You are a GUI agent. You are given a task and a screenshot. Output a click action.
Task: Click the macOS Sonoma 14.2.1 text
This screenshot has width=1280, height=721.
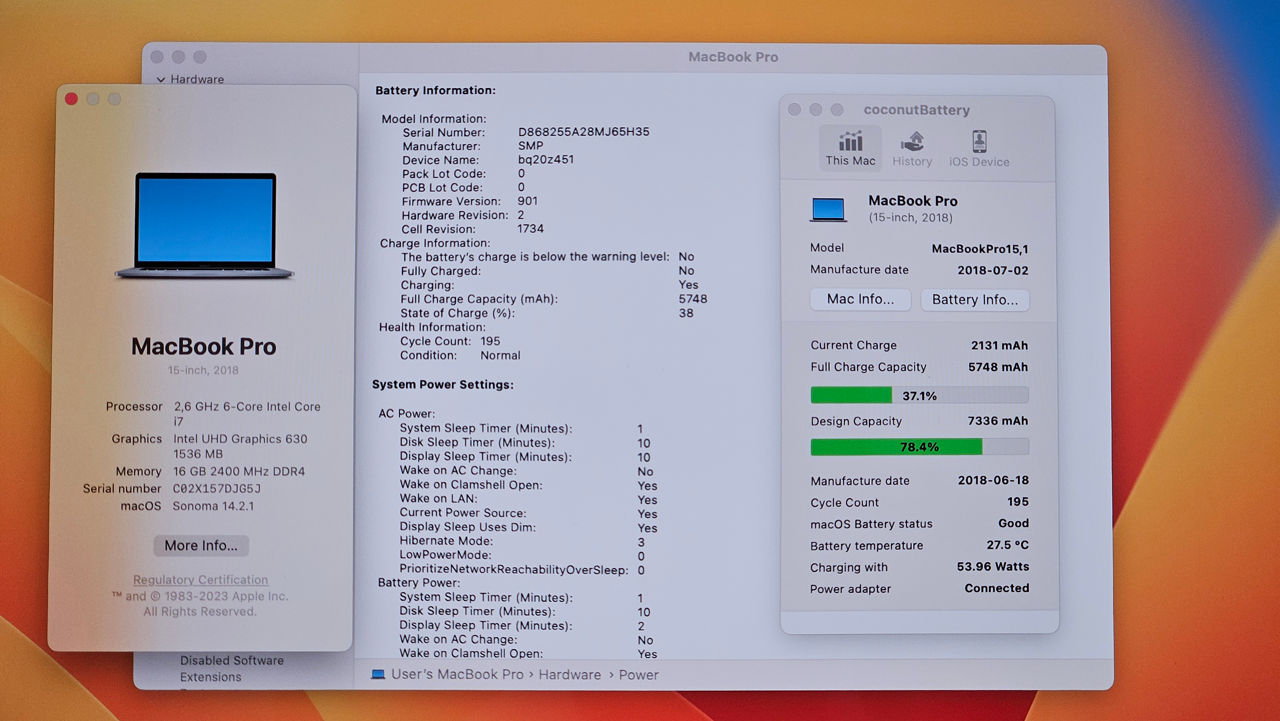[x=214, y=506]
